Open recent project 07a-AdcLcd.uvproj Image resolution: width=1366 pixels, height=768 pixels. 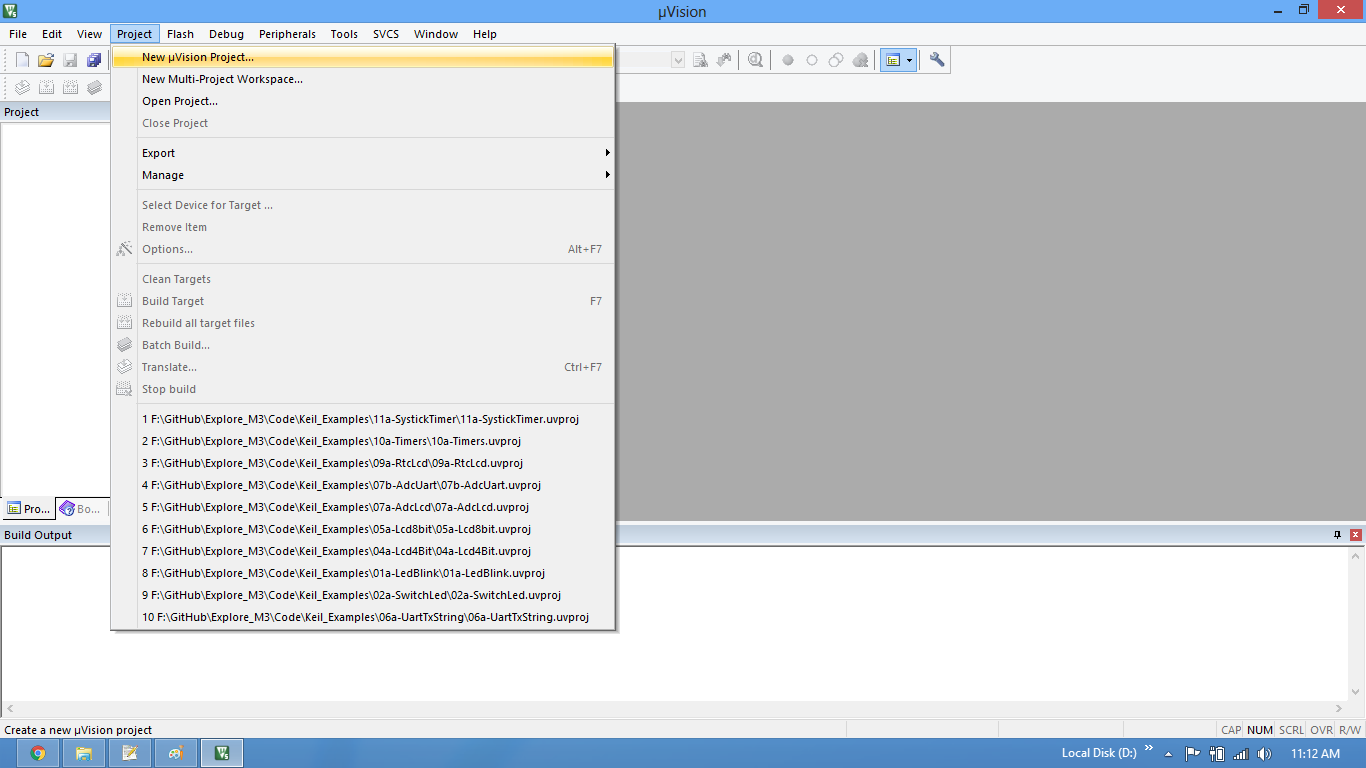tap(362, 507)
